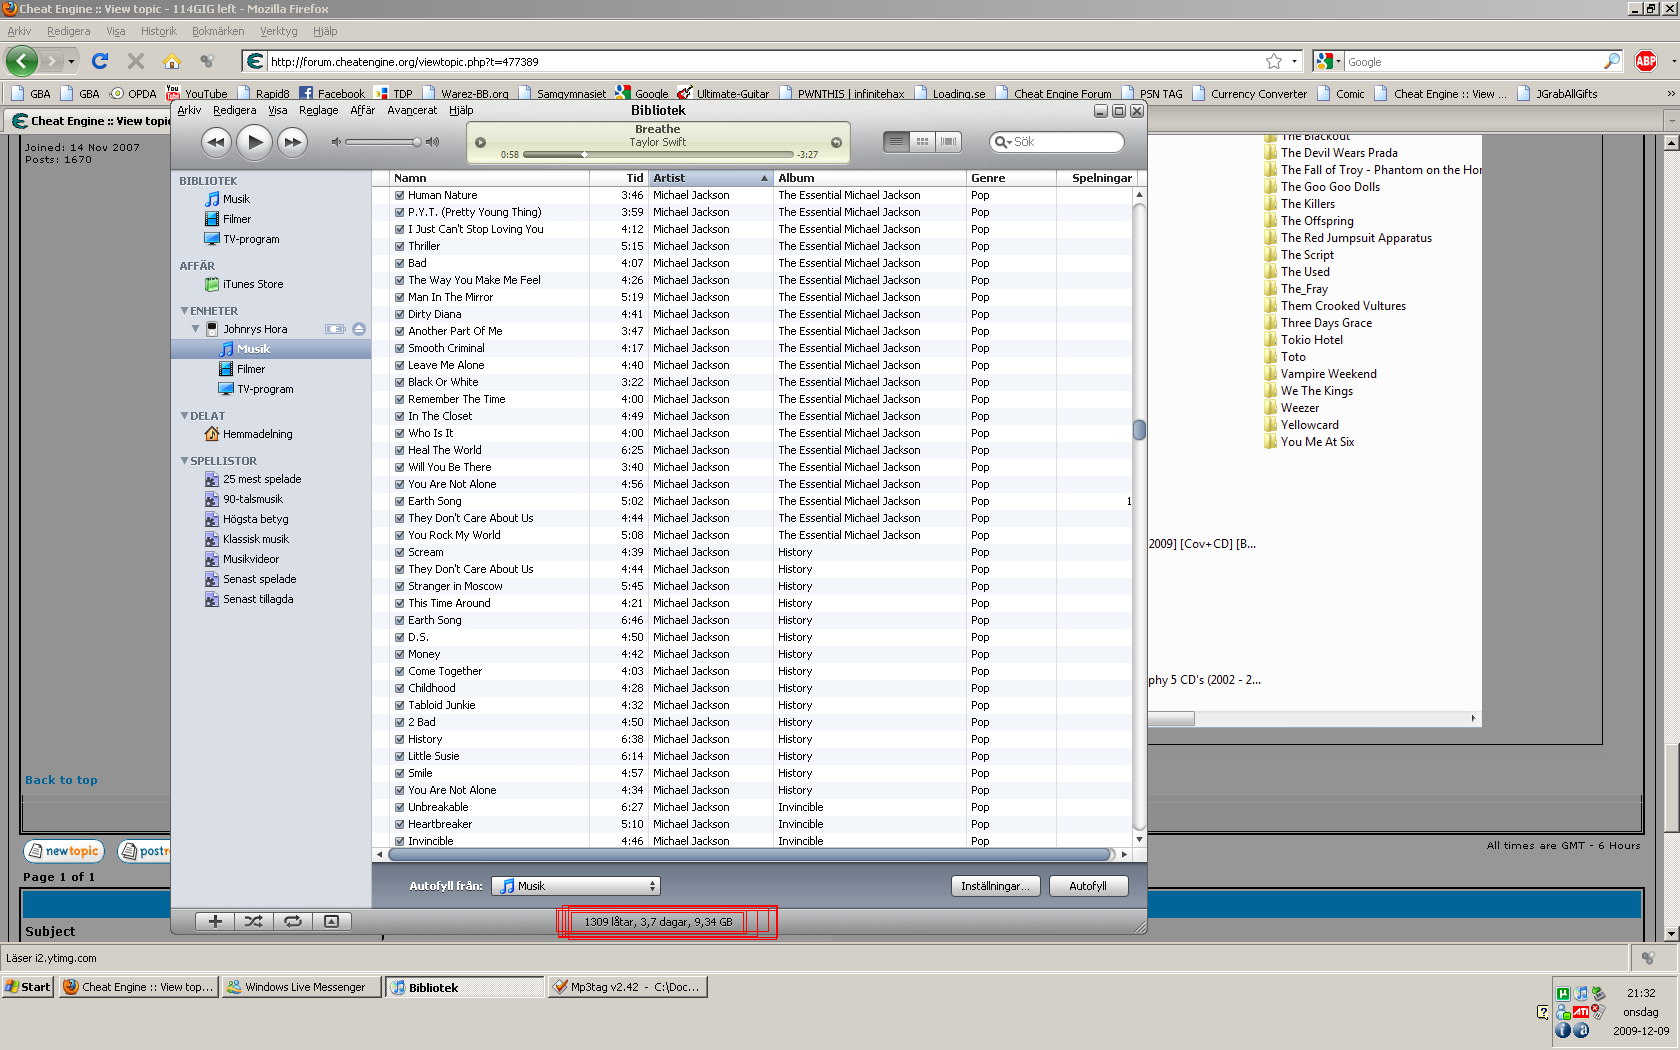Click the Windows Start button
Viewport: 1680px width, 1050px height.
(28, 987)
